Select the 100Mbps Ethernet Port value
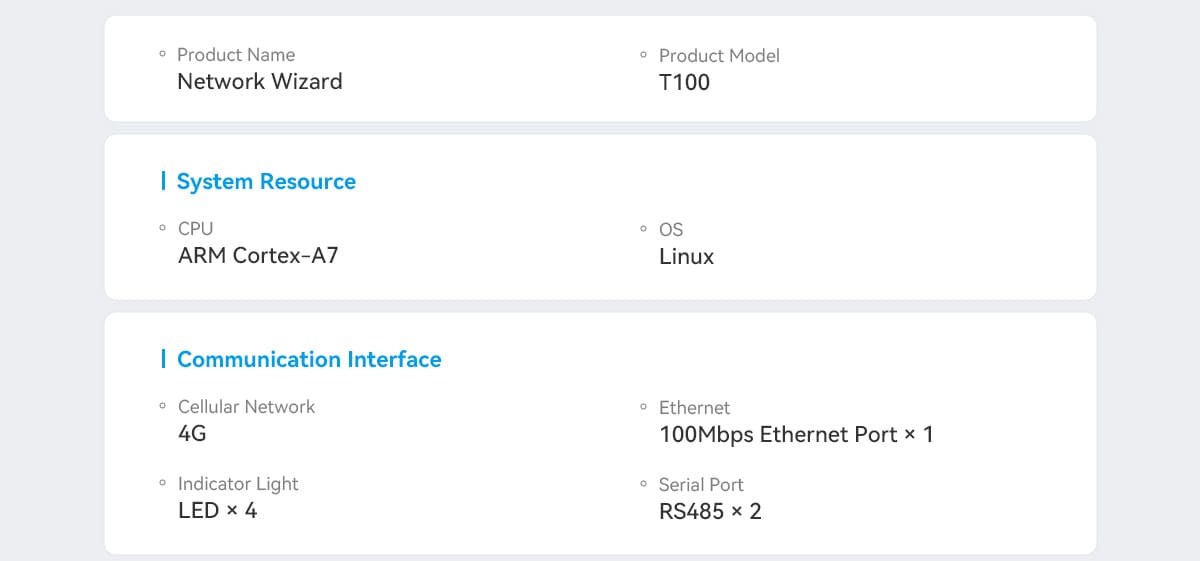This screenshot has width=1200, height=561. click(796, 435)
